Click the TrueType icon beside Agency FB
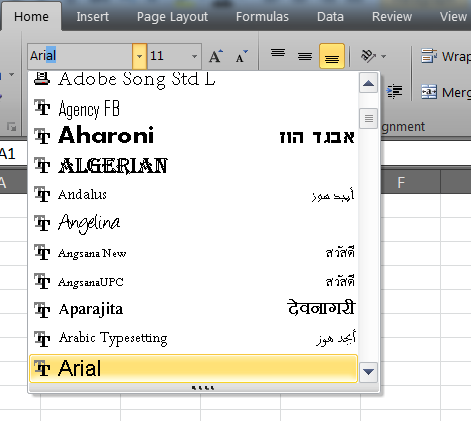Viewport: 471px width, 421px height. coord(42,107)
